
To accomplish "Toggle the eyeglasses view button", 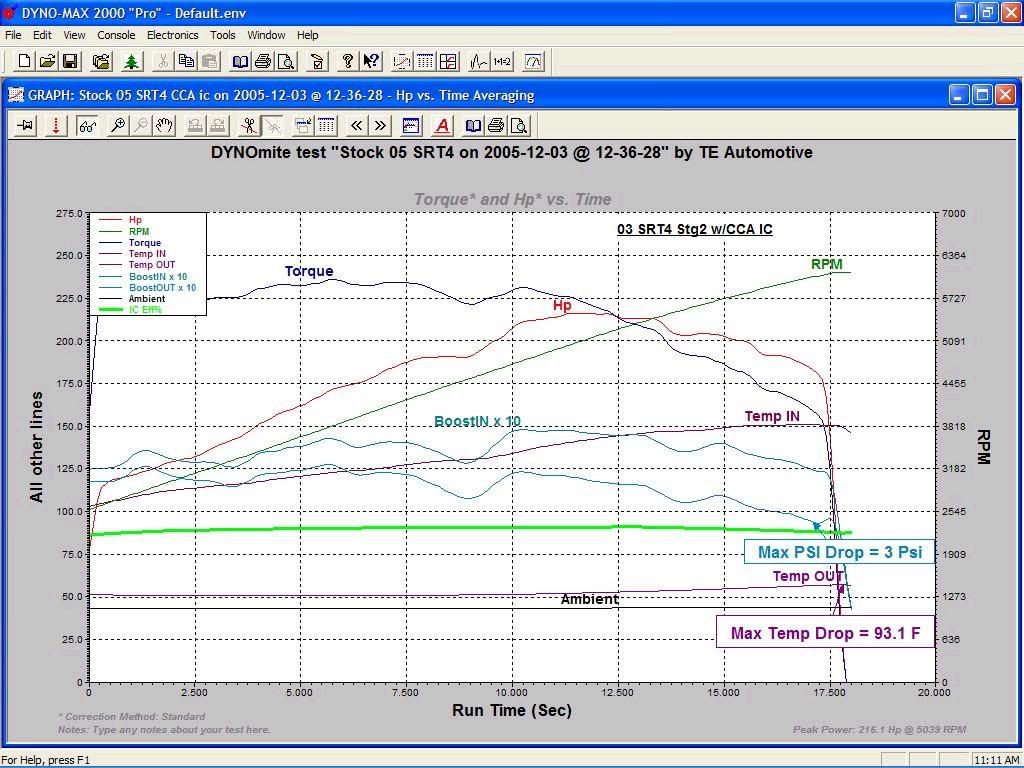I will 88,126.
